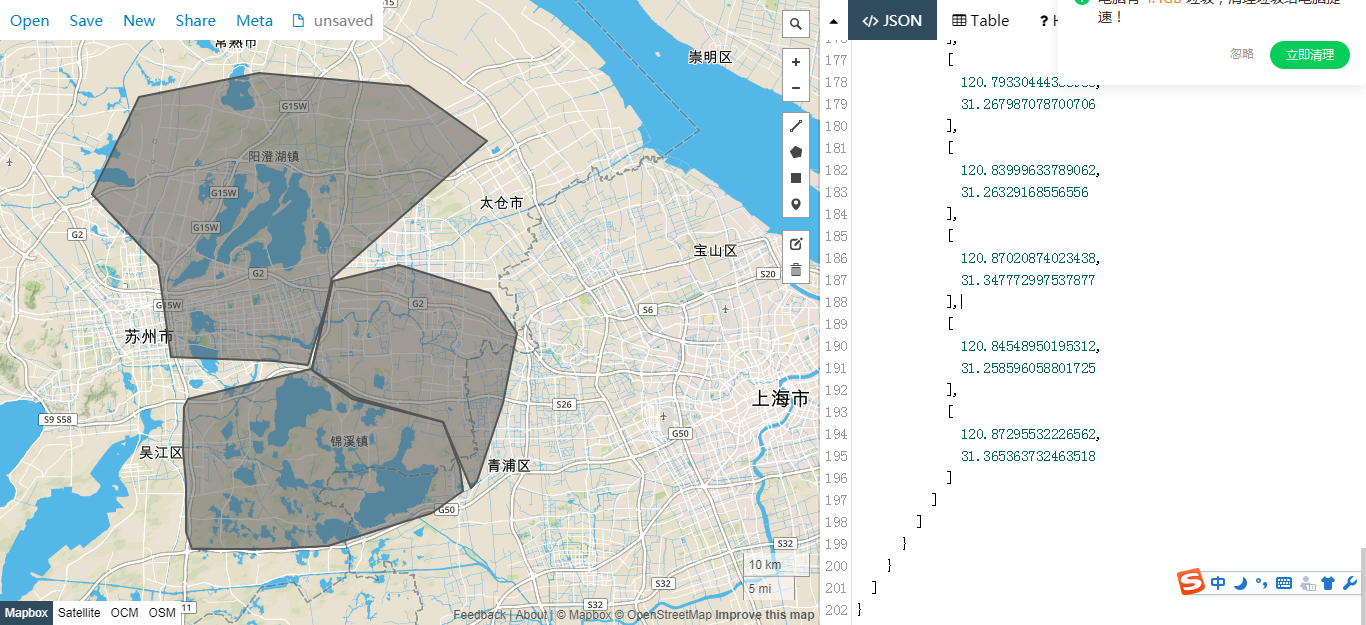Click the 立即清理 button in the notification
The image size is (1366, 625).
pos(1309,55)
